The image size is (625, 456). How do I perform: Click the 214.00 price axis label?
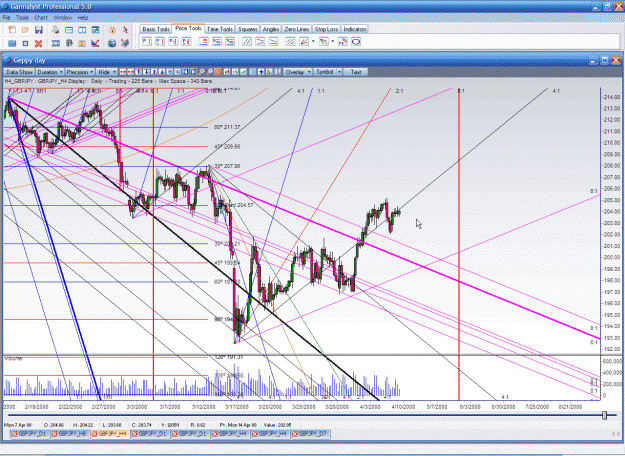coord(611,97)
